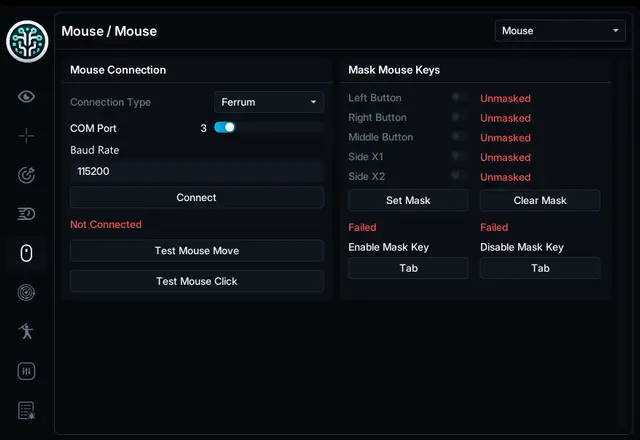The width and height of the screenshot is (640, 440).
Task: Open the crosshair sidebar section
Action: [27, 136]
